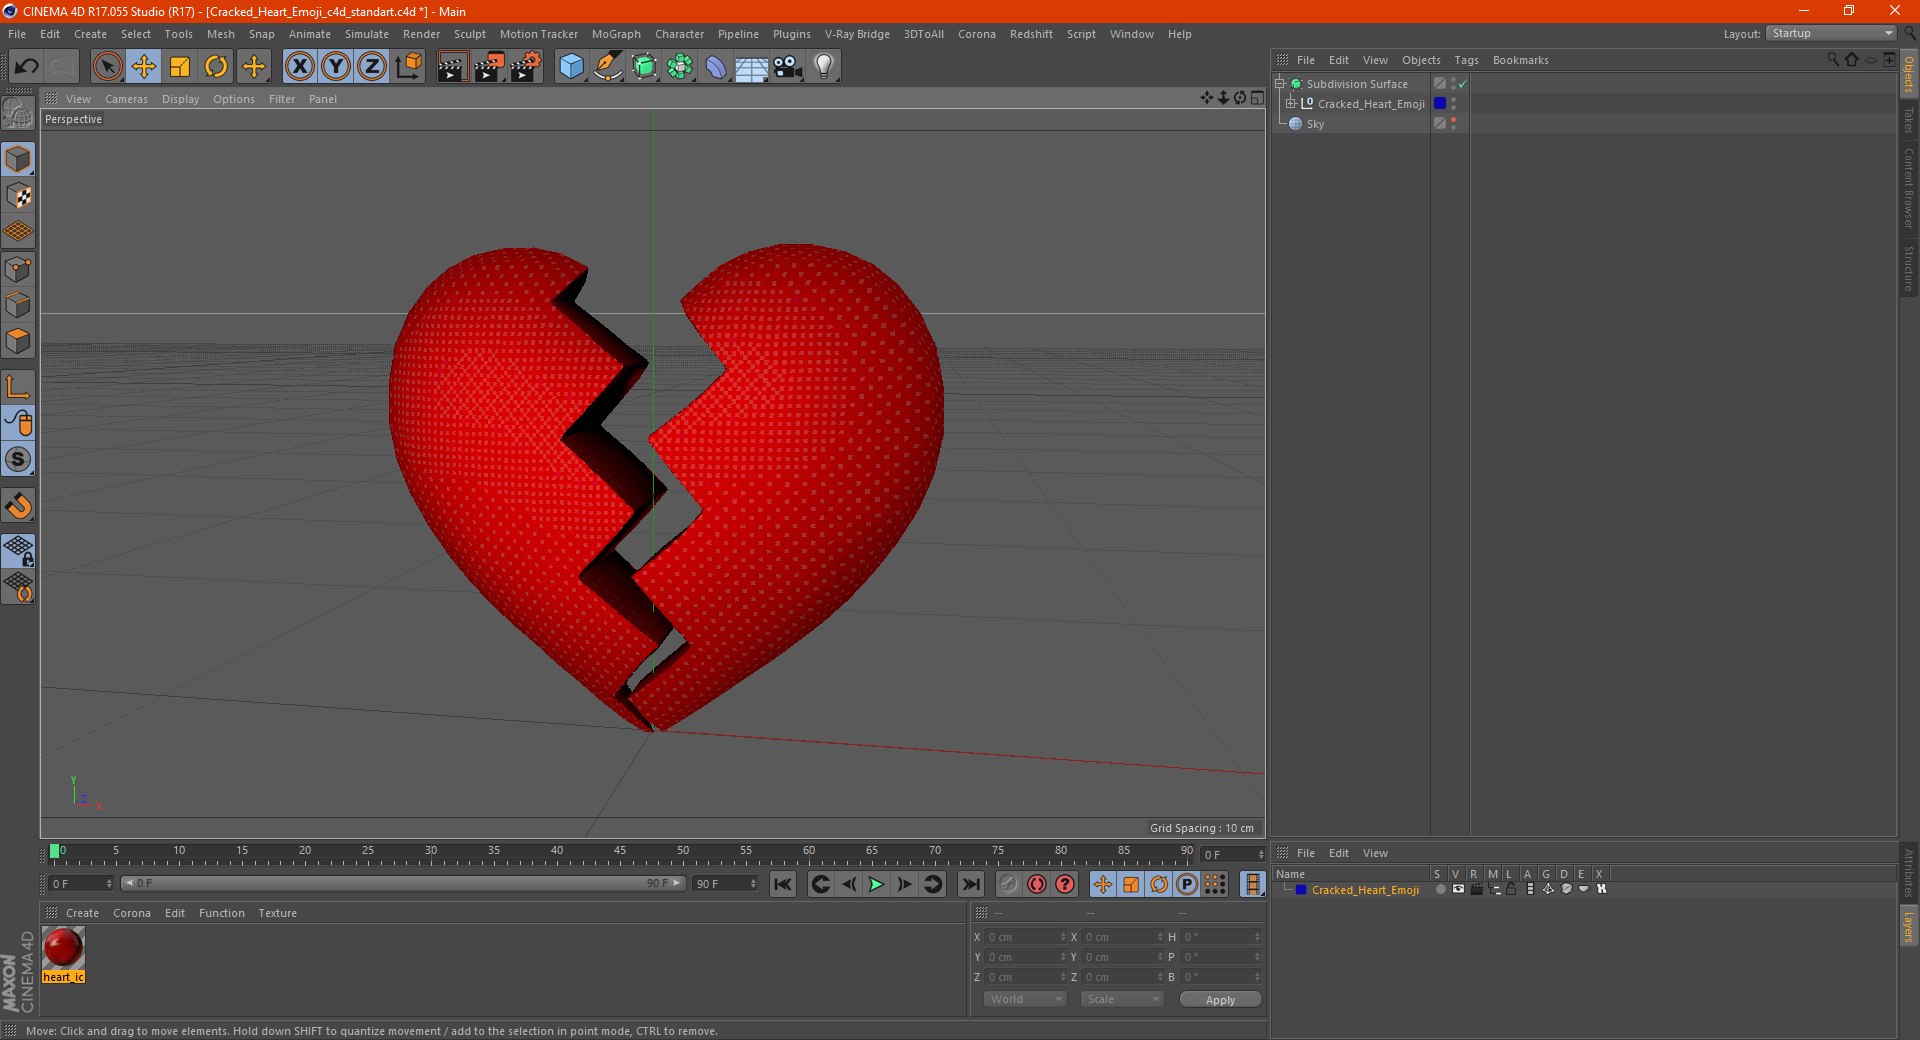Toggle the Z axis lock
1920x1040 pixels.
[372, 67]
